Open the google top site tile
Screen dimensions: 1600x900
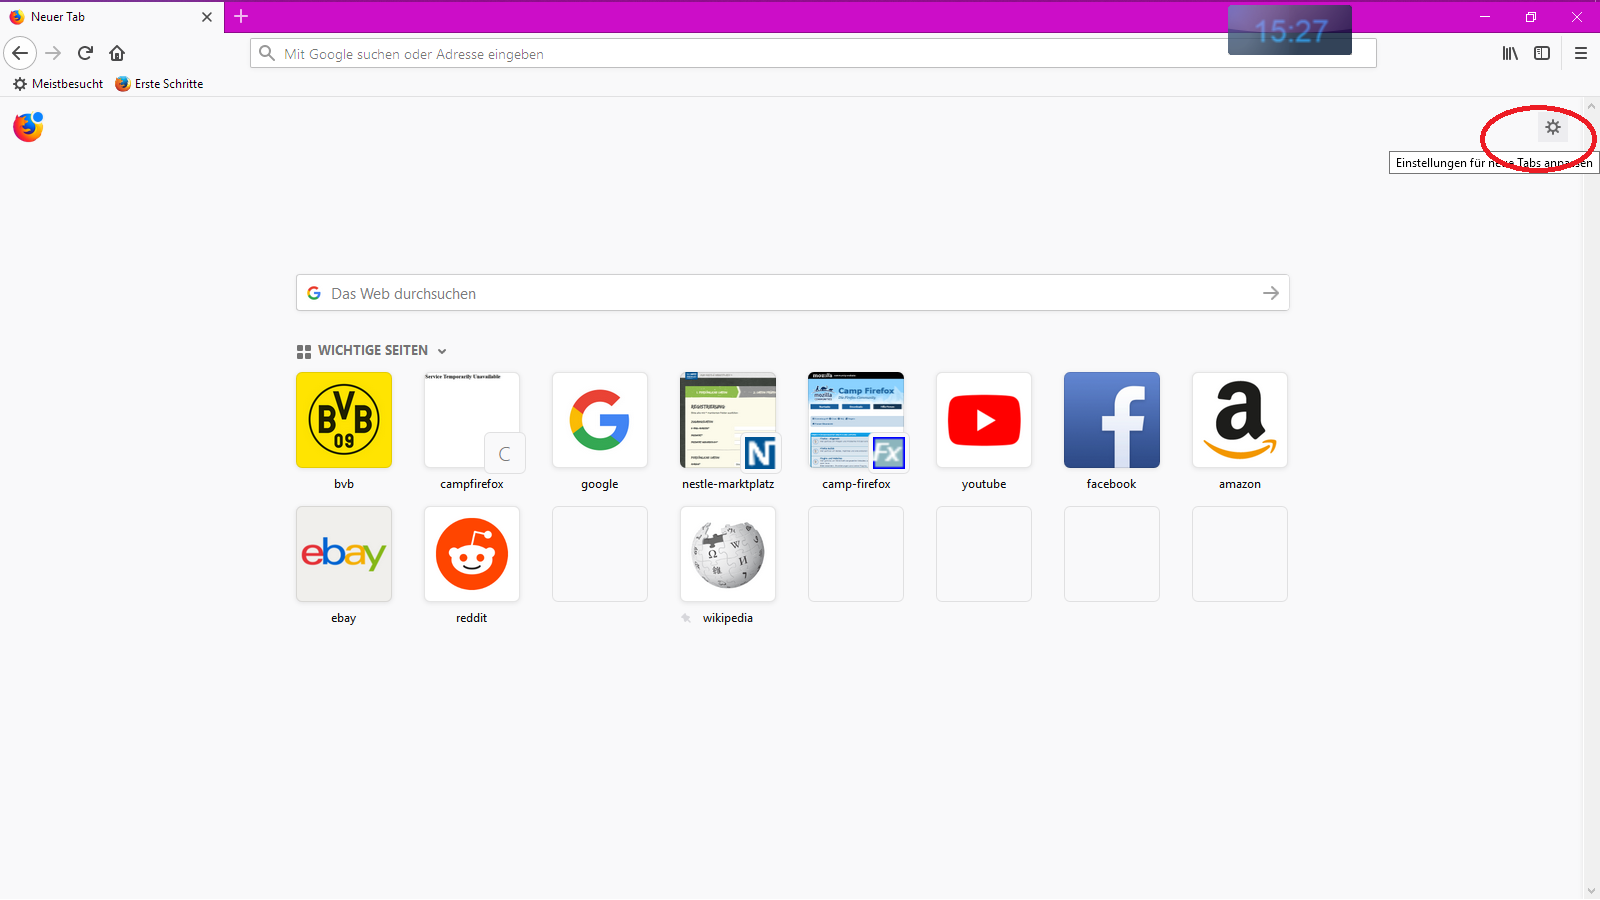[600, 420]
